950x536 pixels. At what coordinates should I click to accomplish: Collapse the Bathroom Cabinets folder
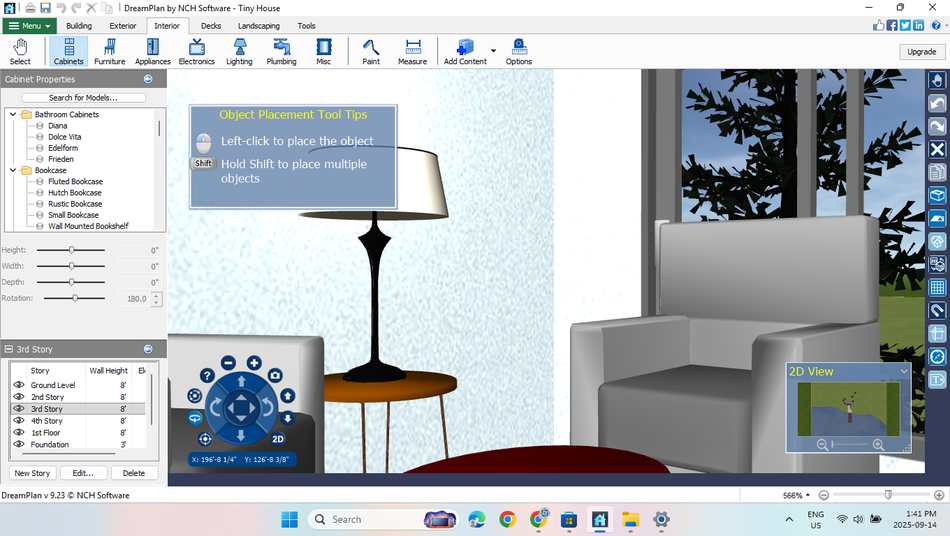(x=13, y=114)
